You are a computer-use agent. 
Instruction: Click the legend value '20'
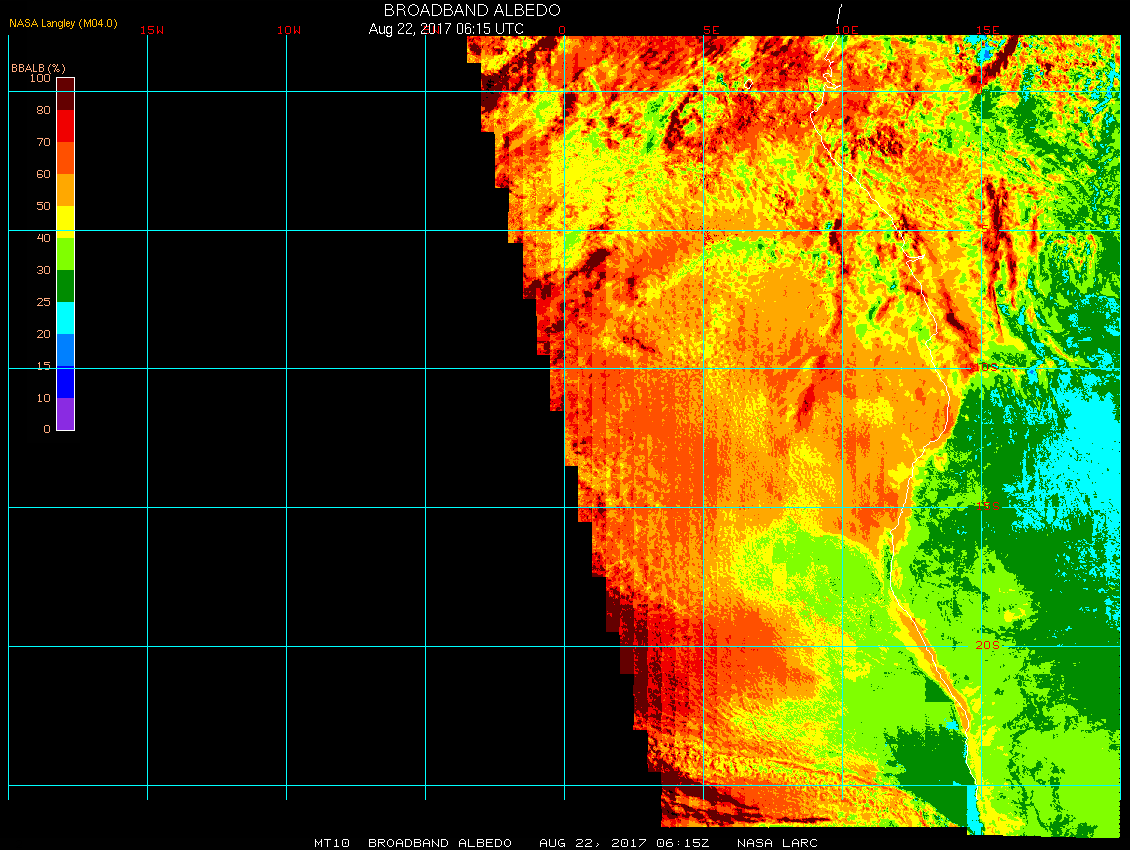44,334
